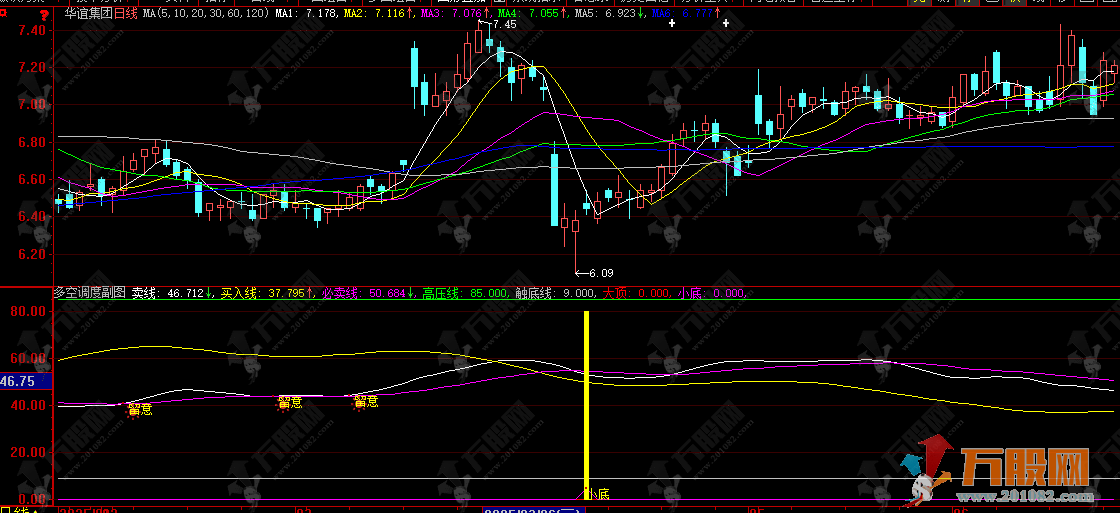
Task: Click the first 留意 star marker
Action: coord(139,409)
